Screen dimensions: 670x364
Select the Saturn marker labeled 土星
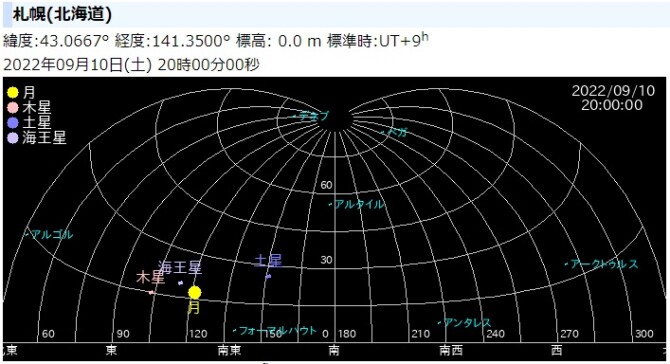click(x=268, y=276)
